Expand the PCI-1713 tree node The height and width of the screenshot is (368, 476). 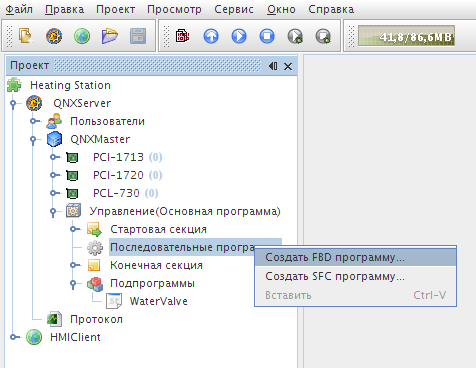[x=54, y=157]
